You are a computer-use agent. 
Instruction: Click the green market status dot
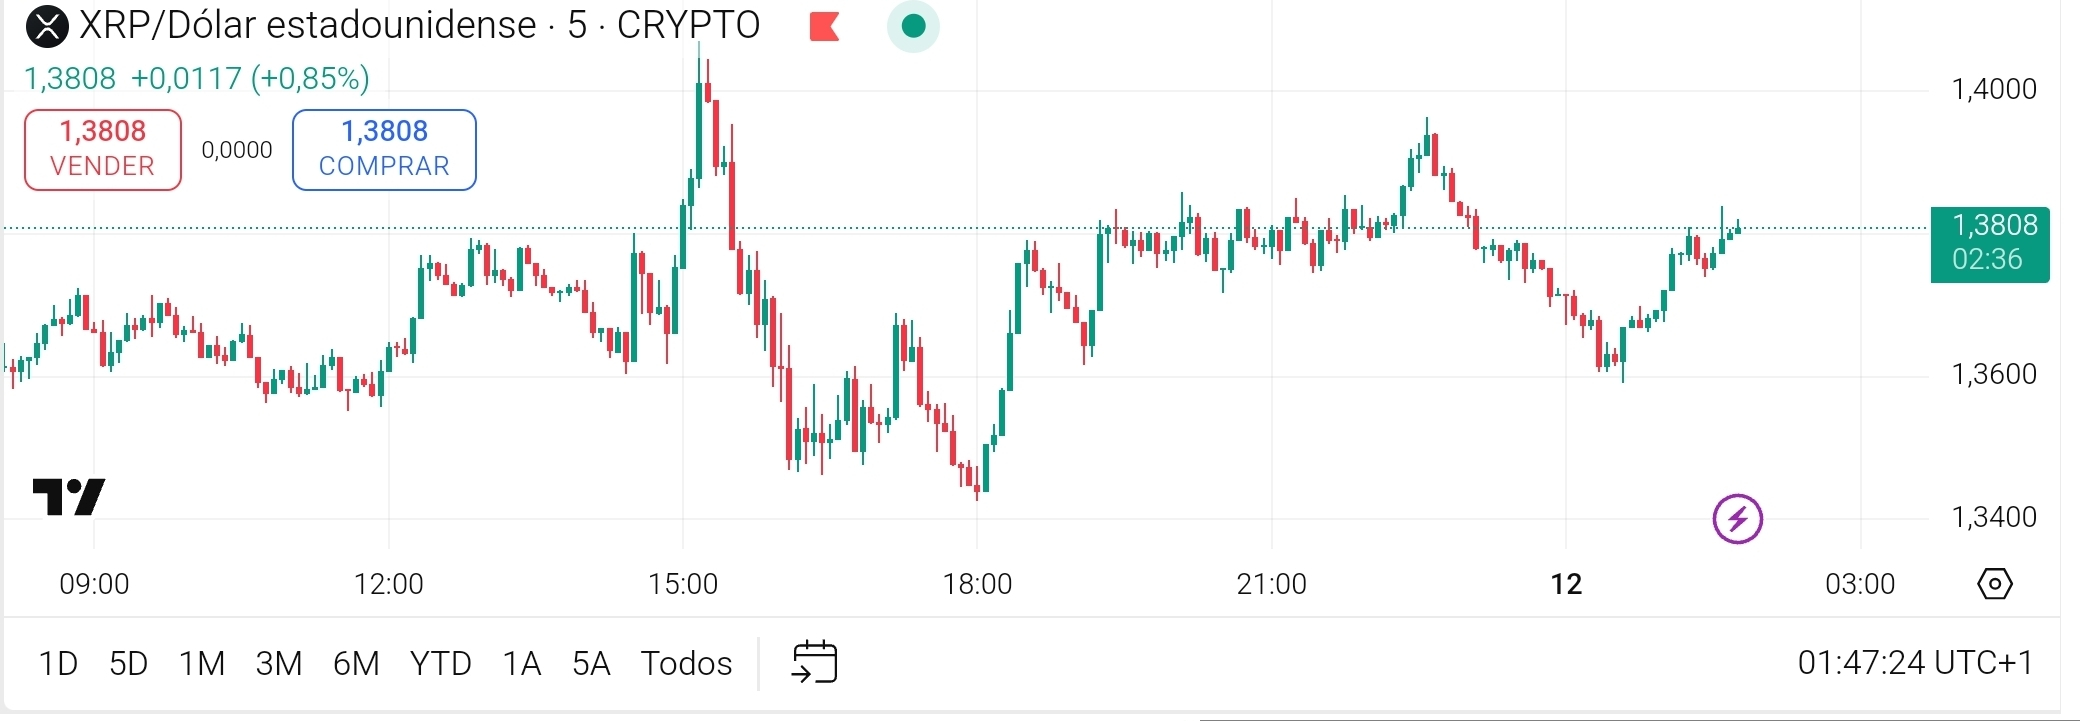click(x=913, y=27)
